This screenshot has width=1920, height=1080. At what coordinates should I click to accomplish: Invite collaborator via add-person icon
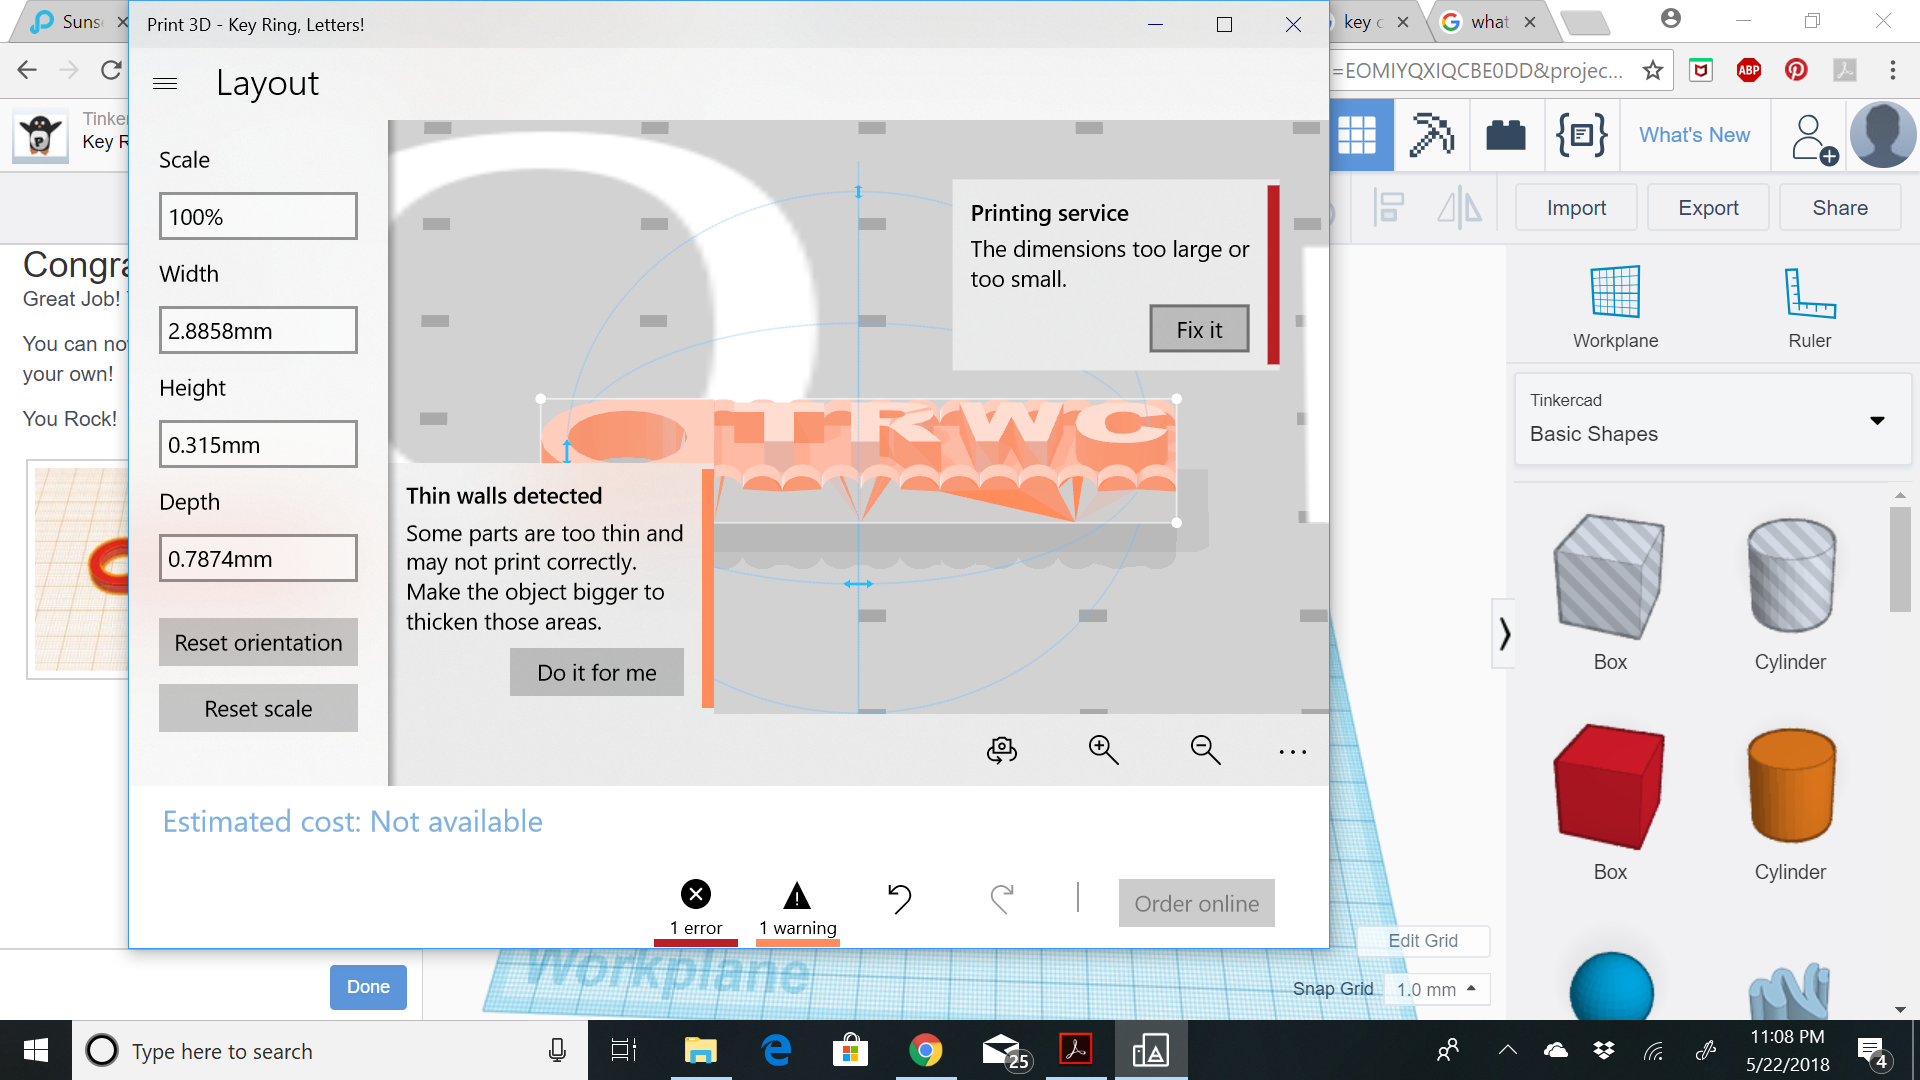[1813, 139]
